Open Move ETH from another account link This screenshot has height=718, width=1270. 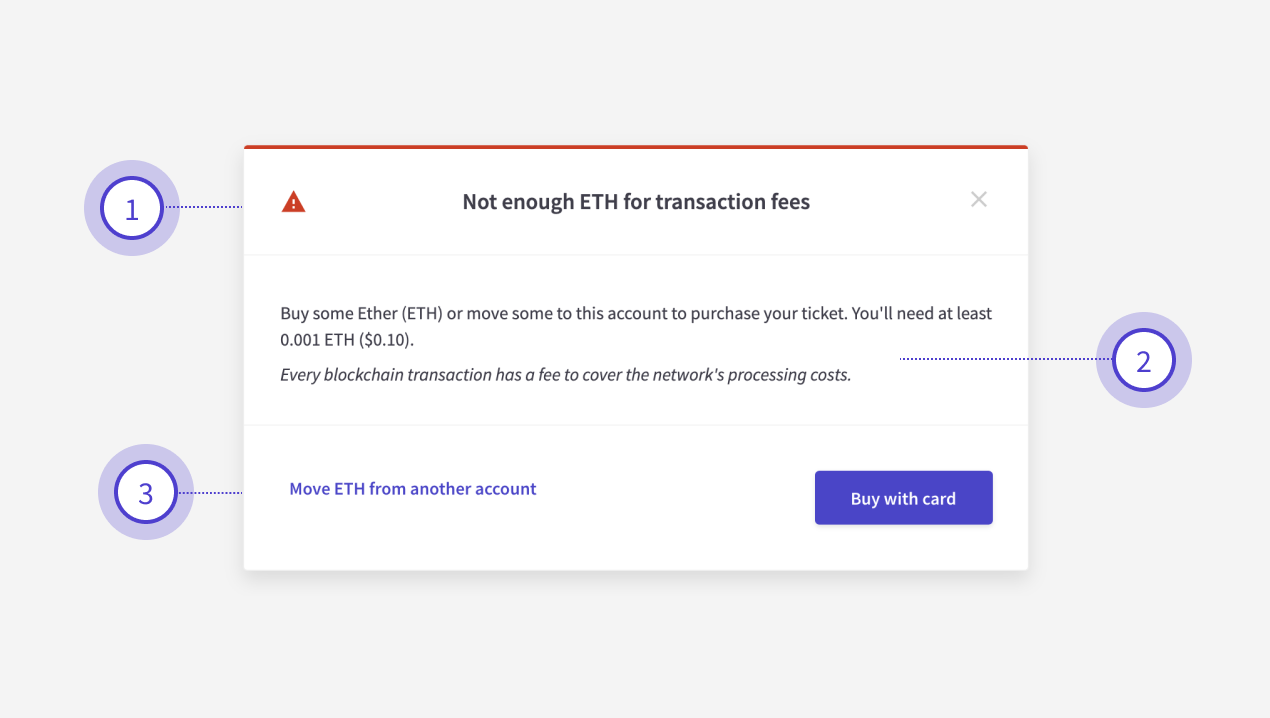click(x=413, y=489)
